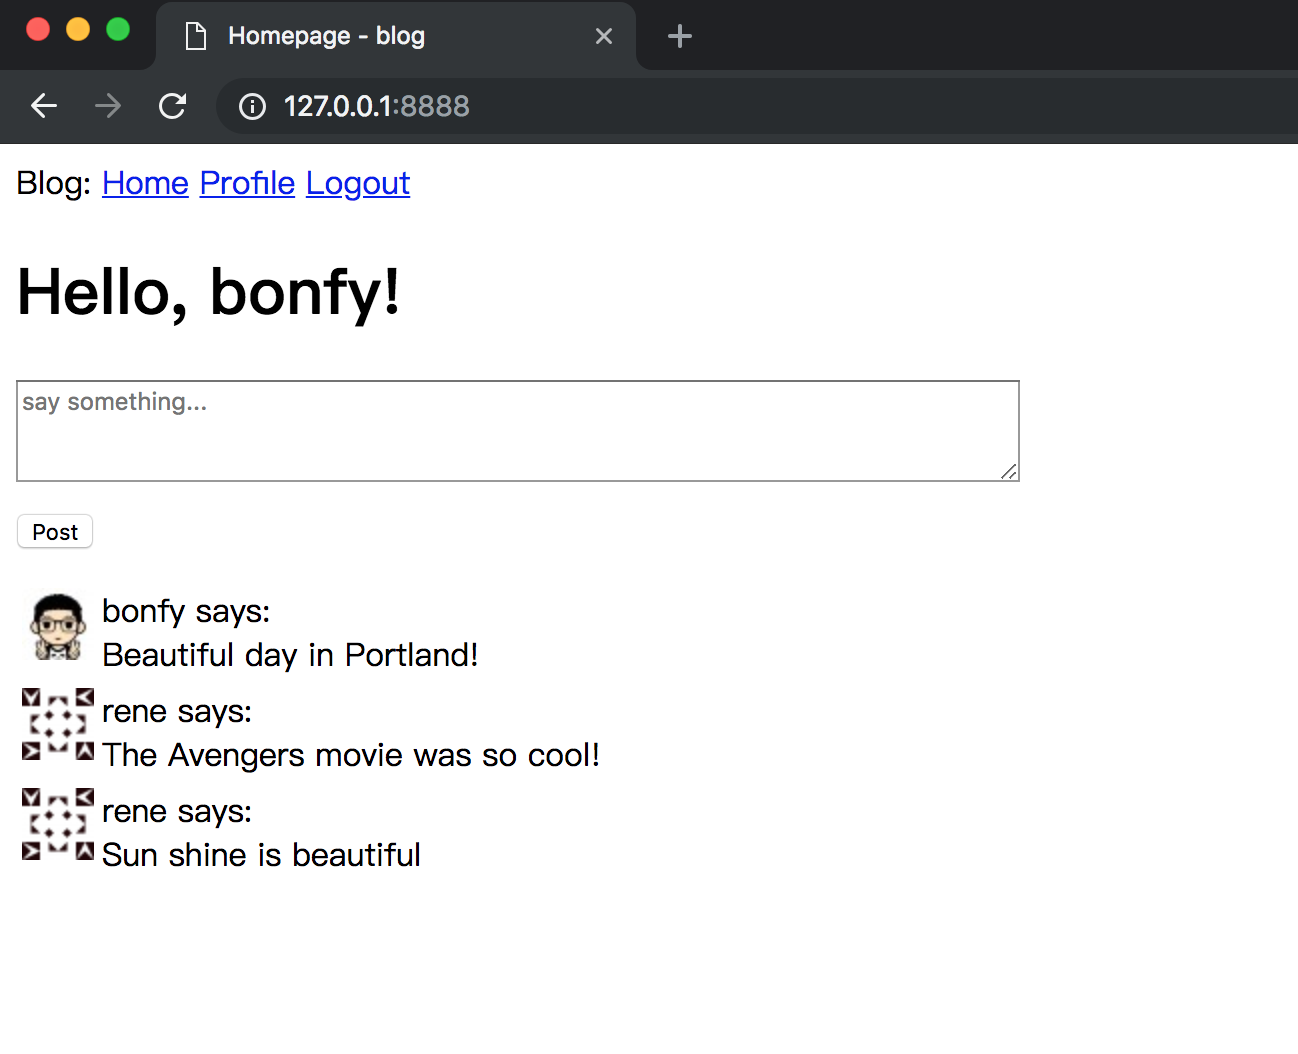Image resolution: width=1298 pixels, height=1054 pixels.
Task: Close the Homepage - blog tab
Action: click(604, 37)
